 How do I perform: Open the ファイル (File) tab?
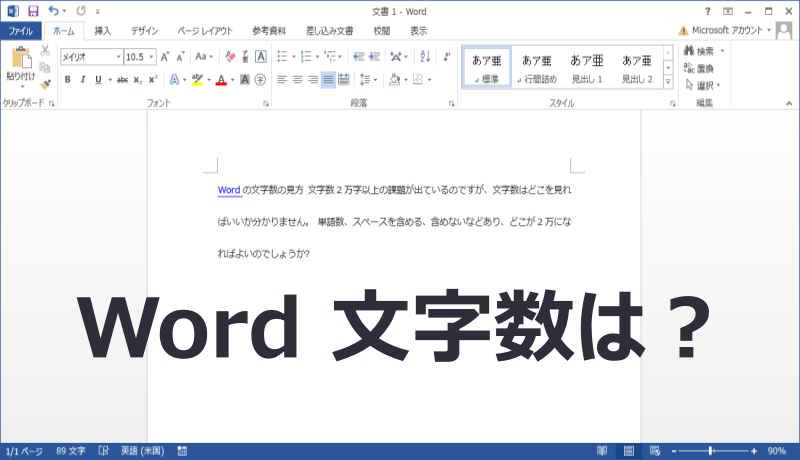[21, 31]
